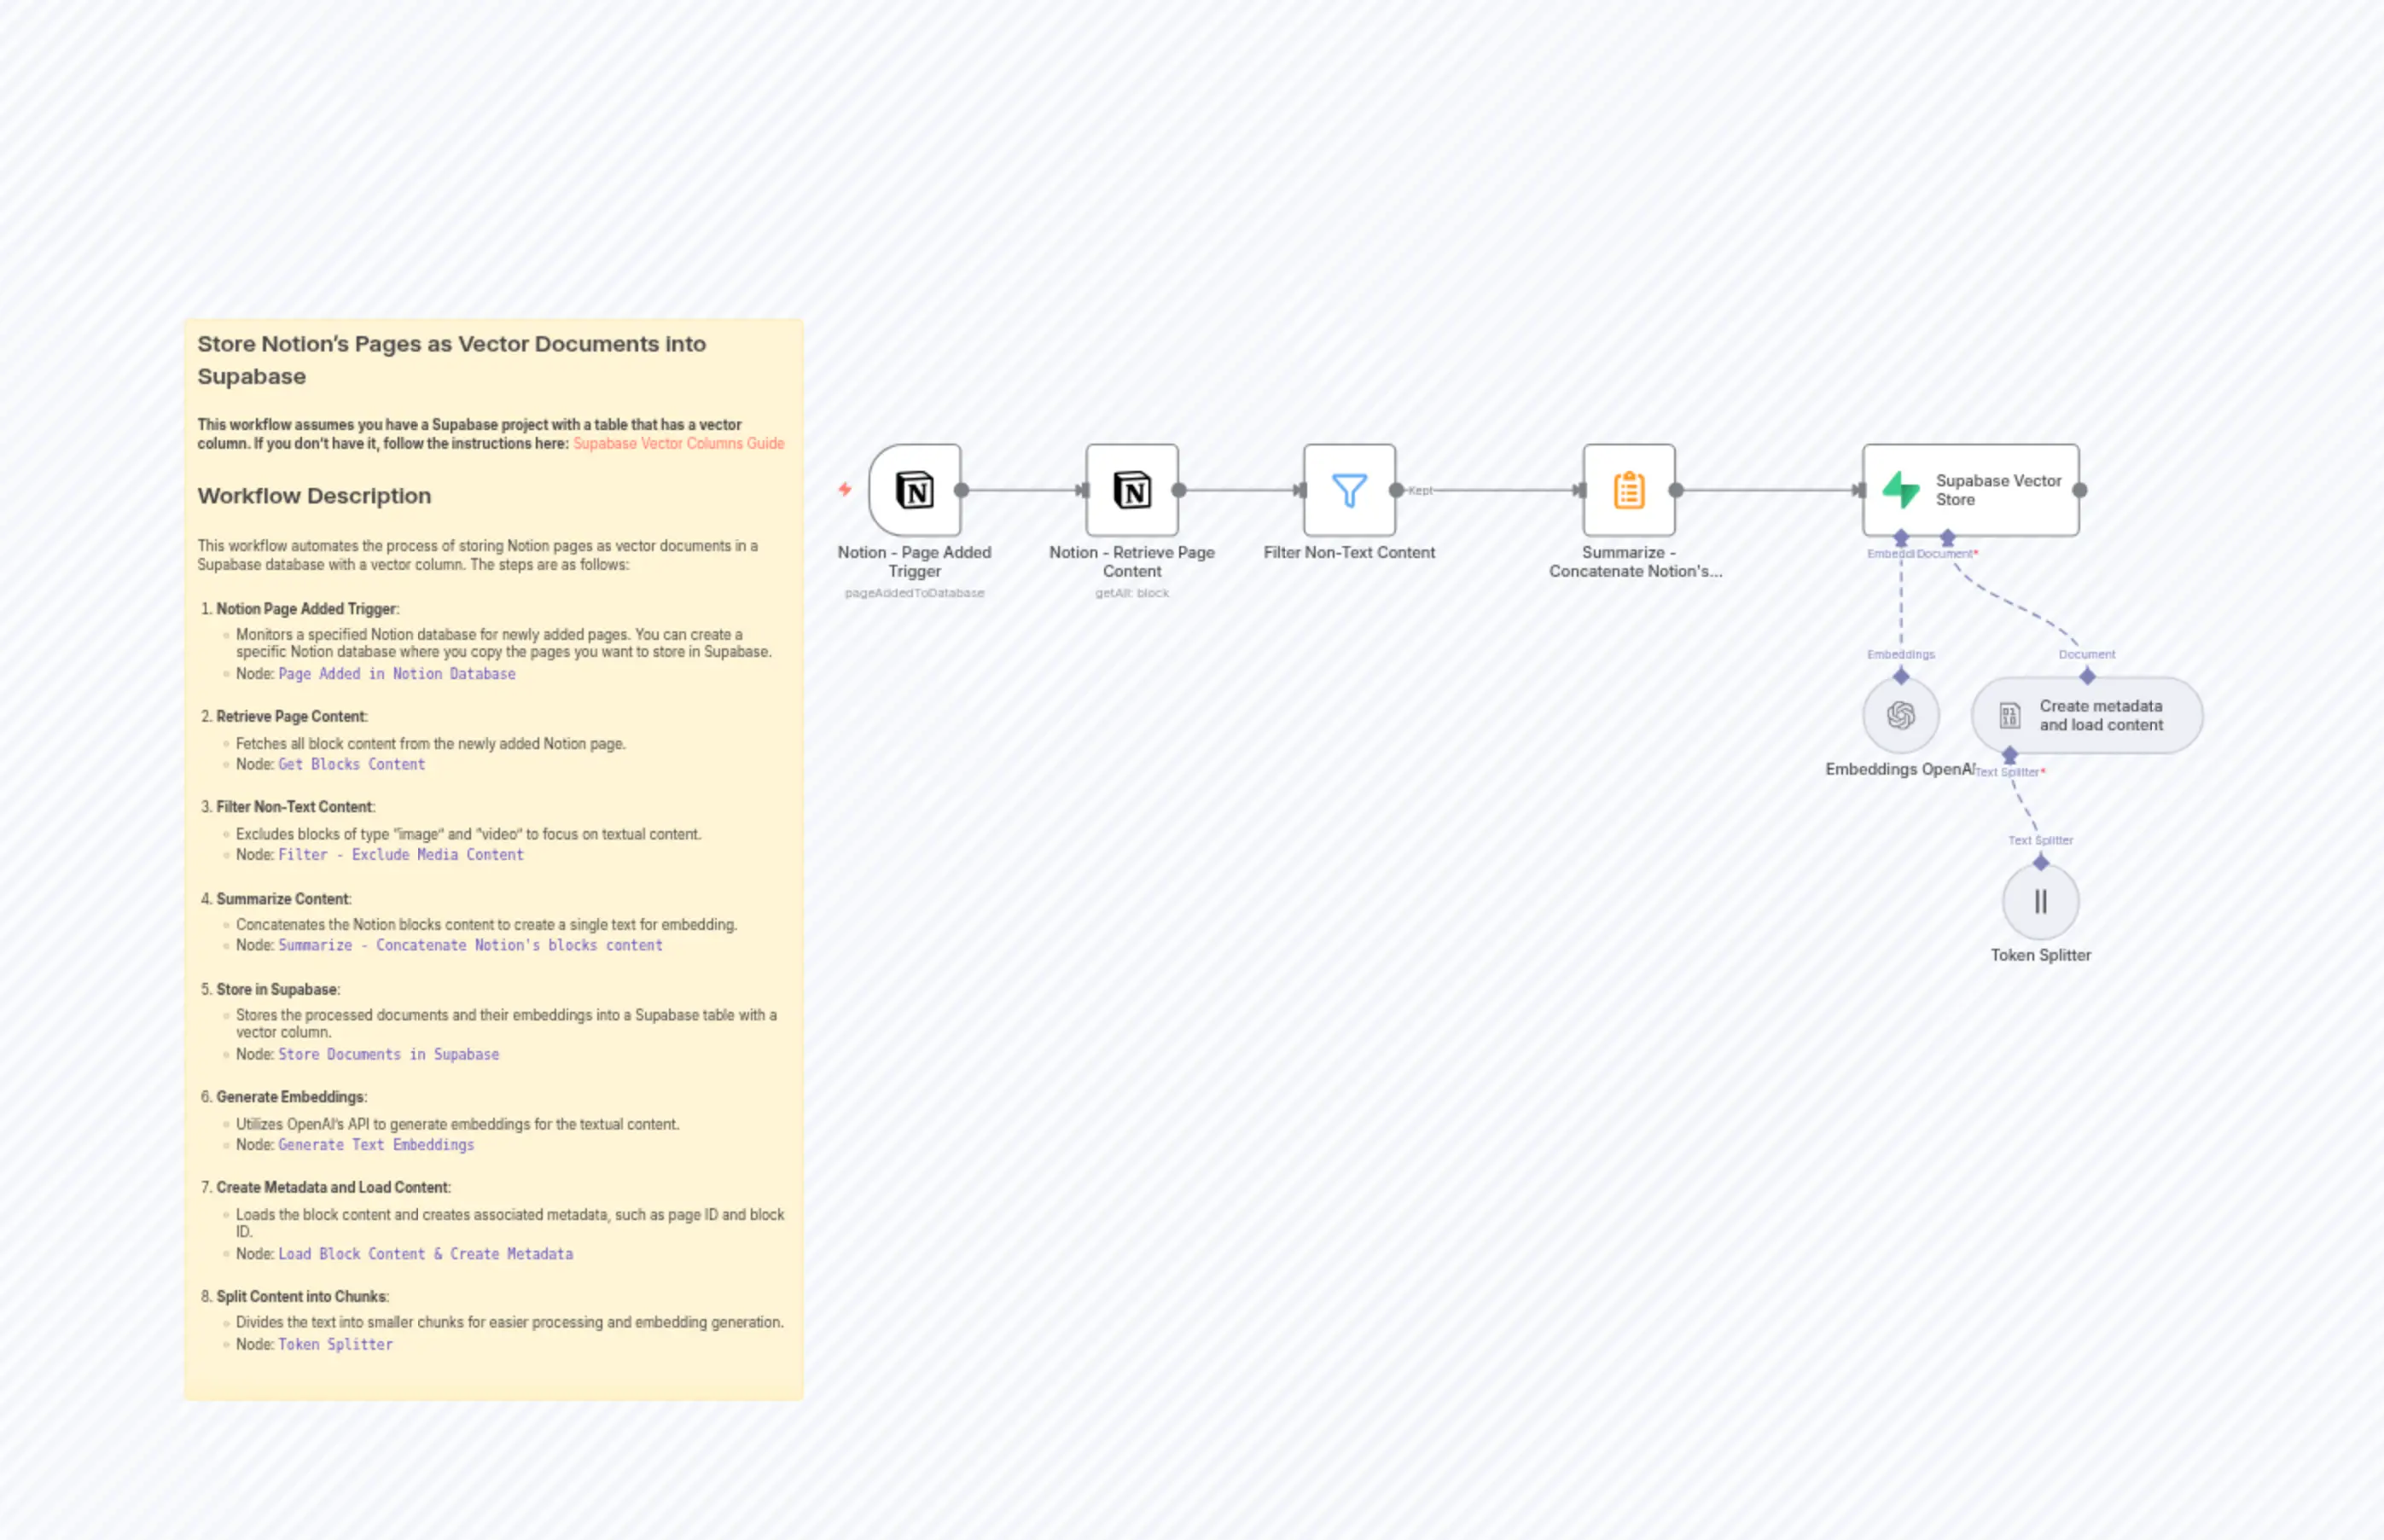Screen dimensions: 2384x1540
Task: Open the Supabase Vector Store node
Action: pos(1969,490)
